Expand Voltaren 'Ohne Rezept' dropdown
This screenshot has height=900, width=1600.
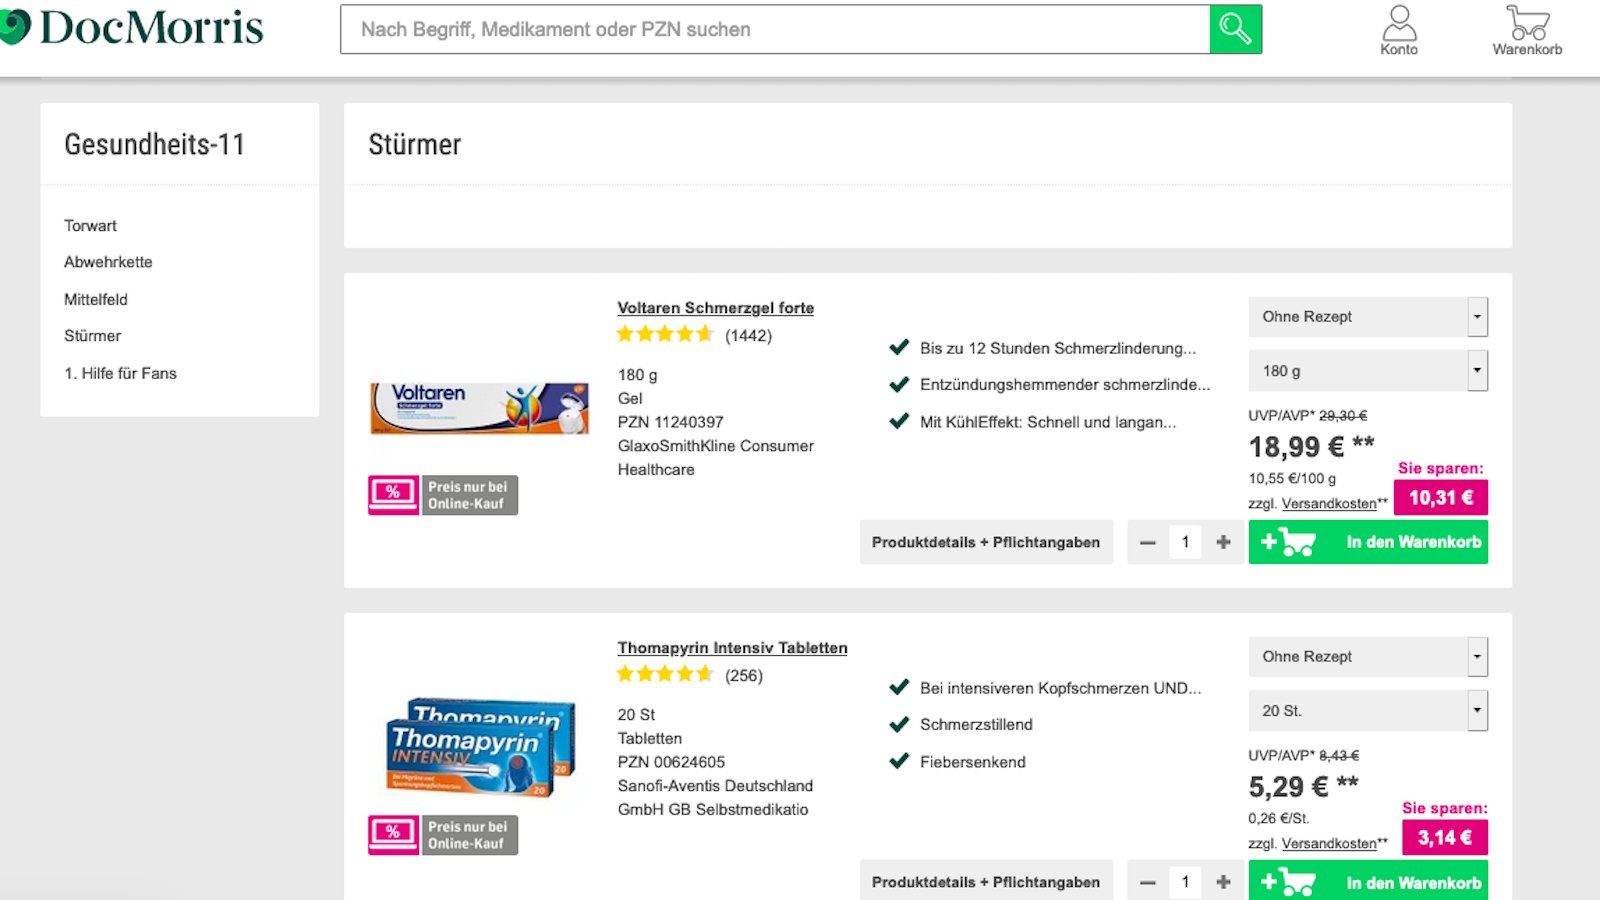[x=1367, y=317]
